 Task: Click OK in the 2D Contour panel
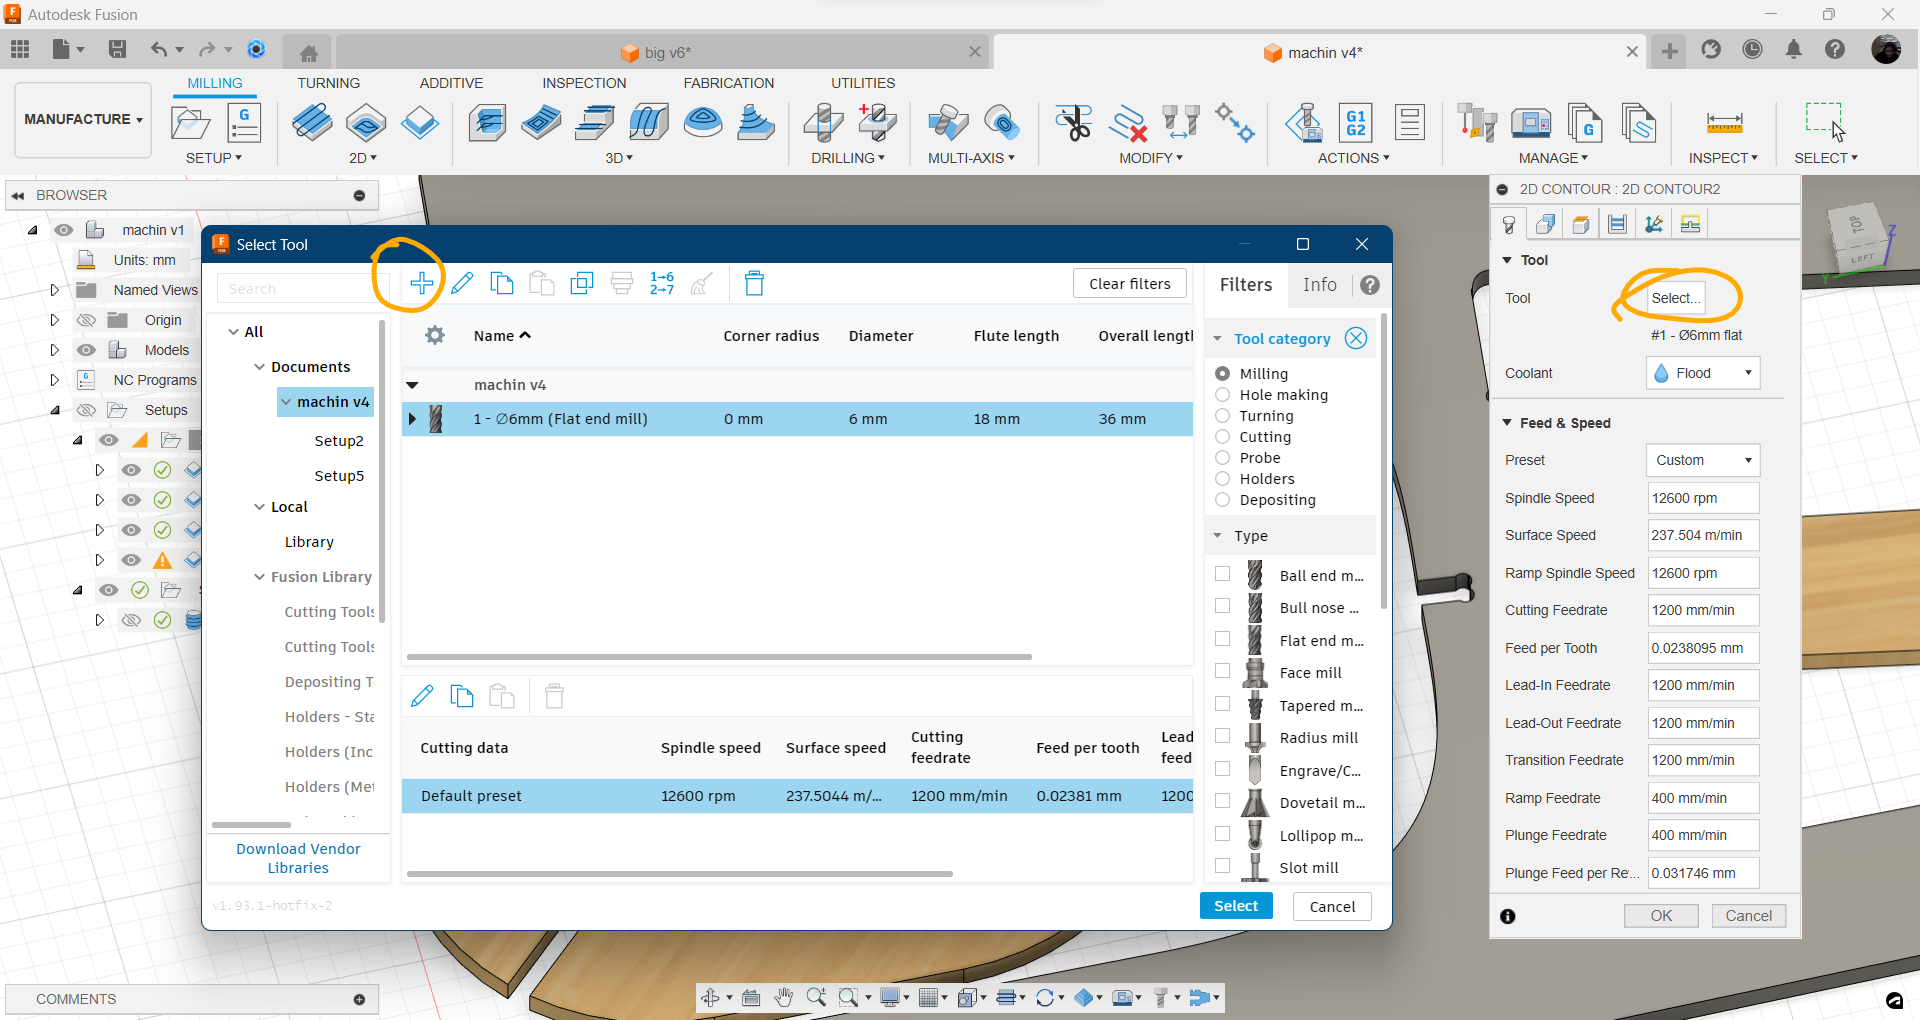point(1661,916)
